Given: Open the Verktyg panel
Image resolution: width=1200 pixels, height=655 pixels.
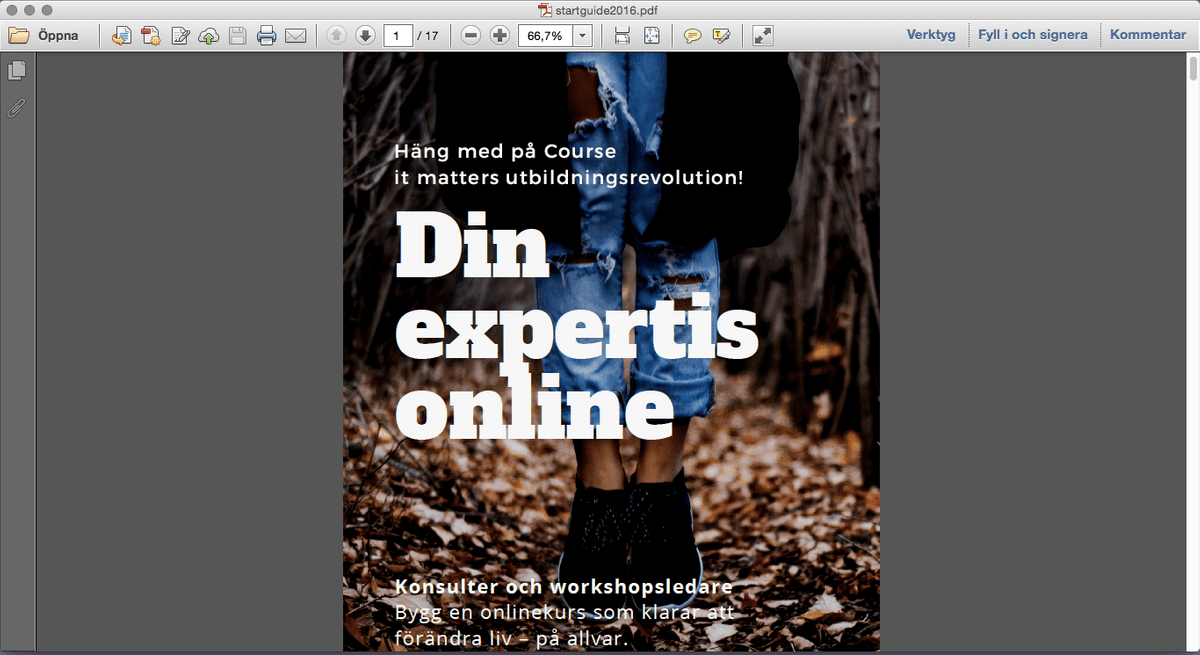Looking at the screenshot, I should pyautogui.click(x=931, y=35).
